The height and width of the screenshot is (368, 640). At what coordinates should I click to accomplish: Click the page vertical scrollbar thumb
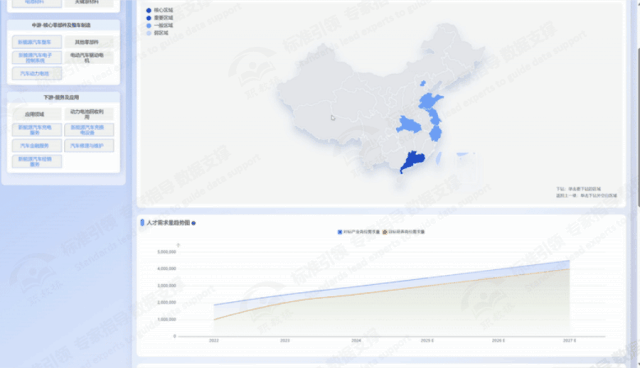click(638, 126)
